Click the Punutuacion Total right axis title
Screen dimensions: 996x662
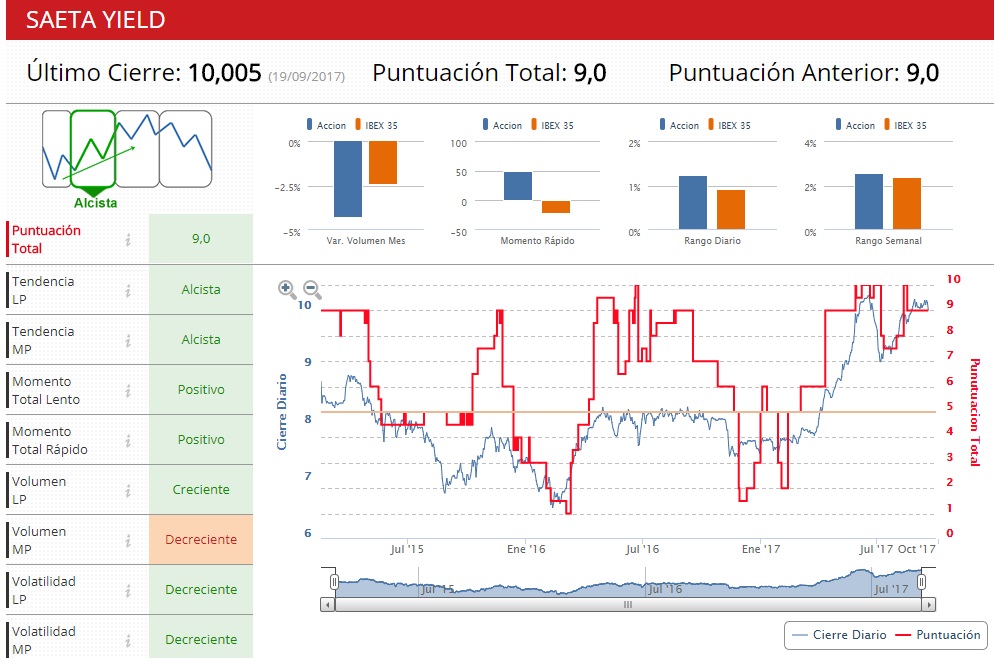point(974,412)
